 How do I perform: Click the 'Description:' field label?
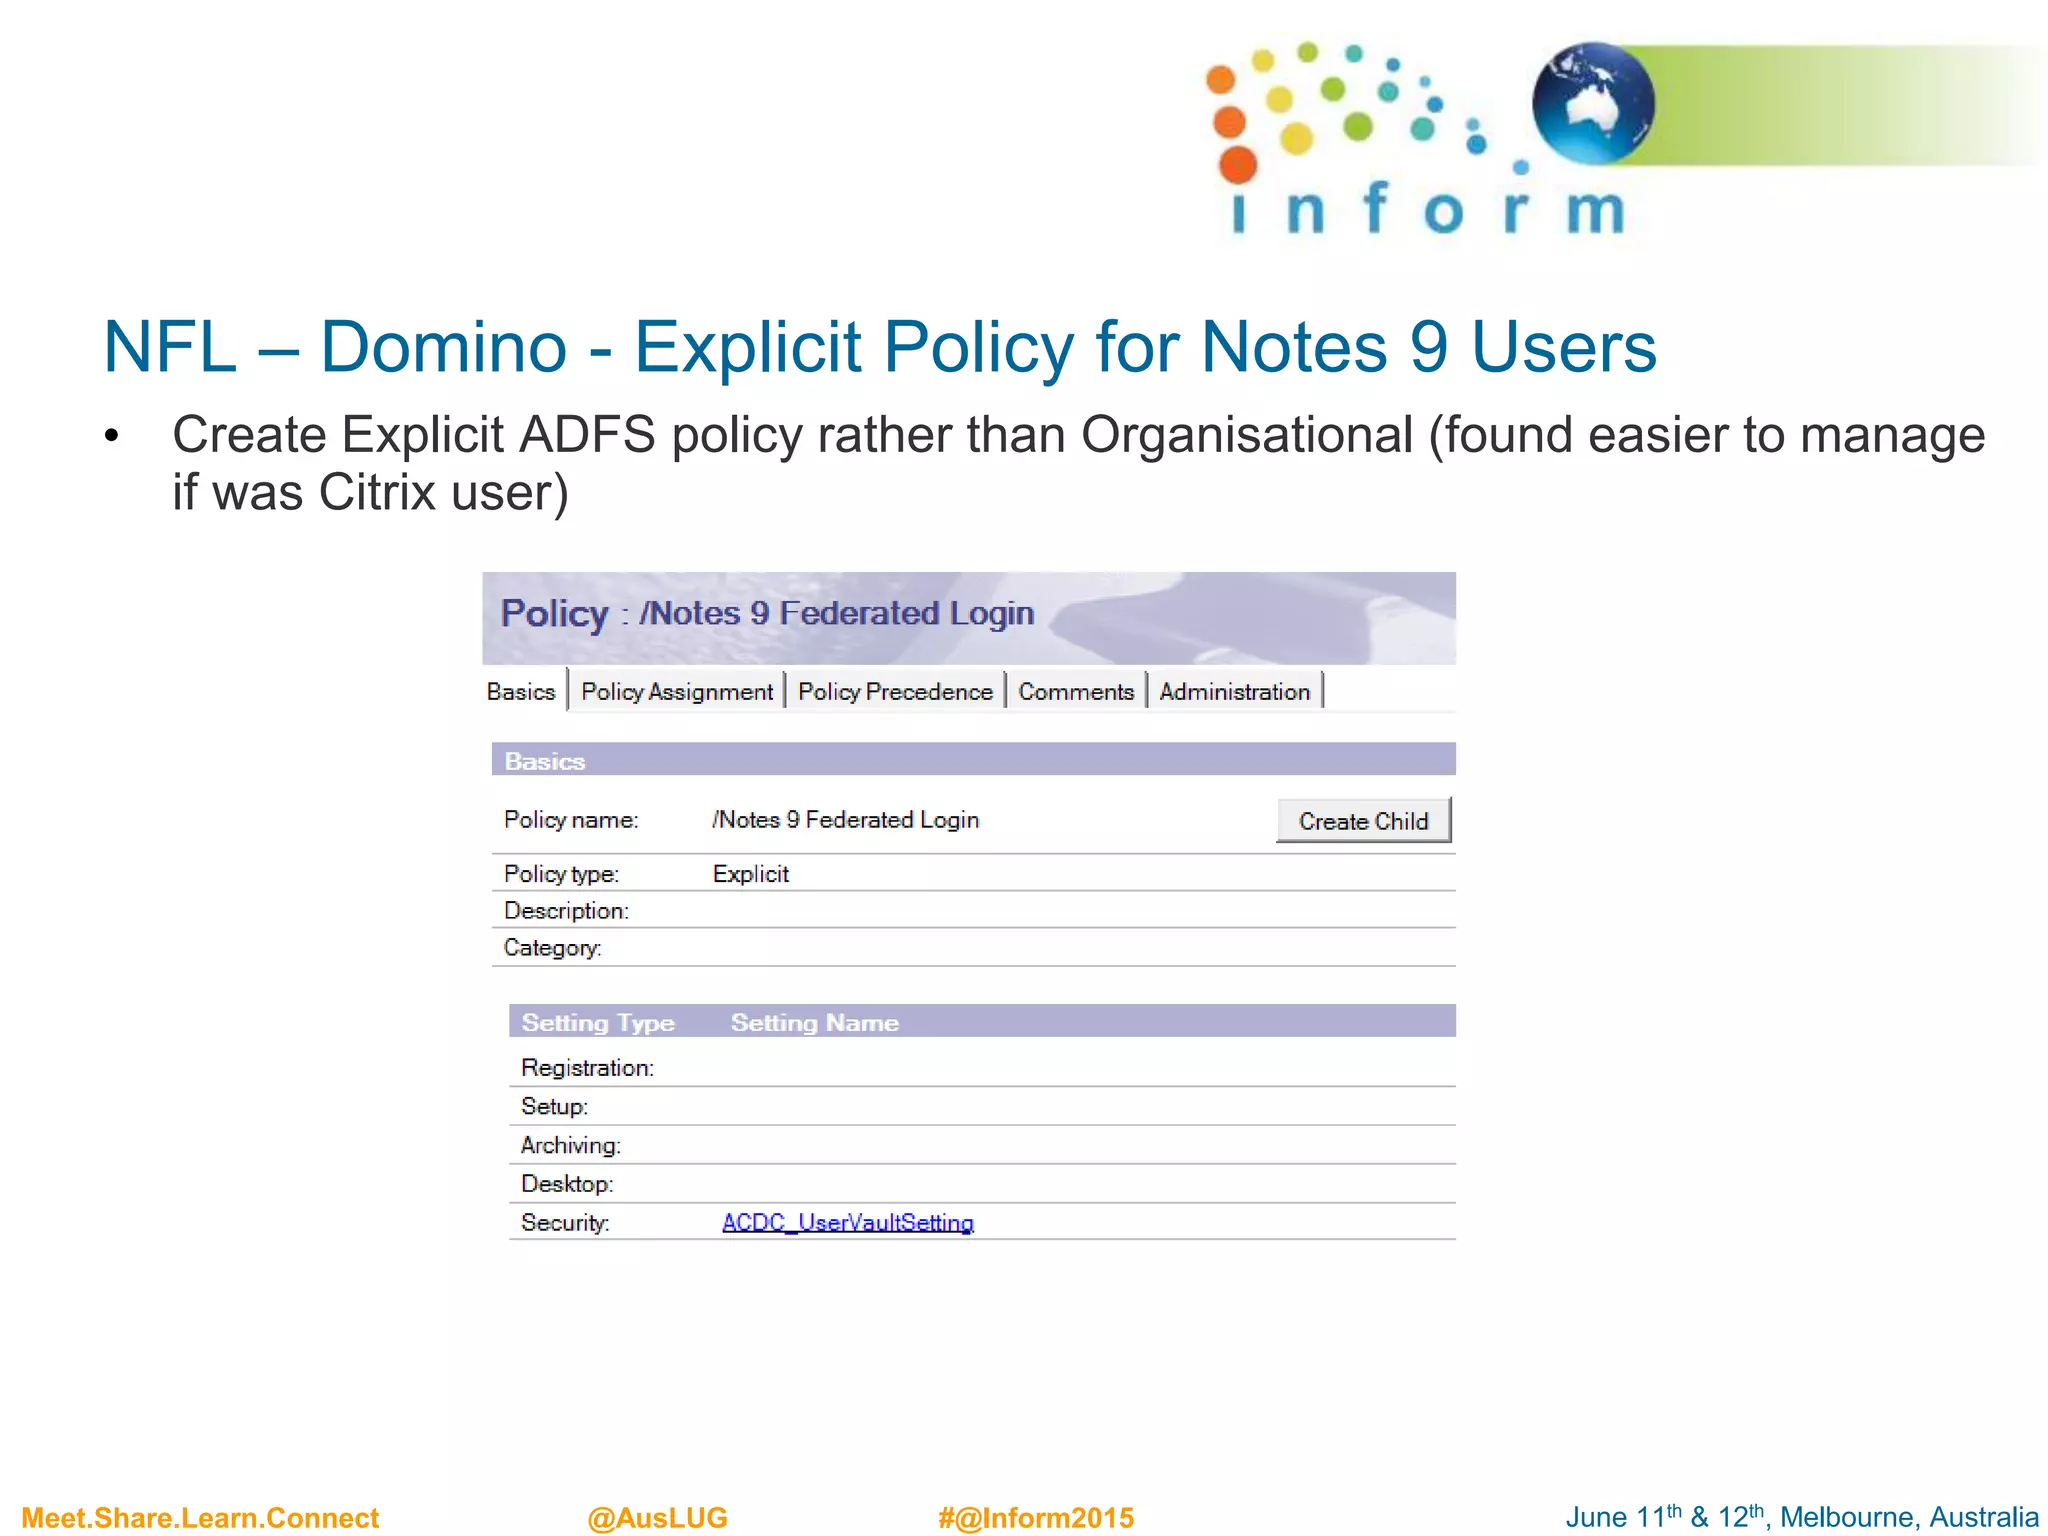[x=566, y=911]
